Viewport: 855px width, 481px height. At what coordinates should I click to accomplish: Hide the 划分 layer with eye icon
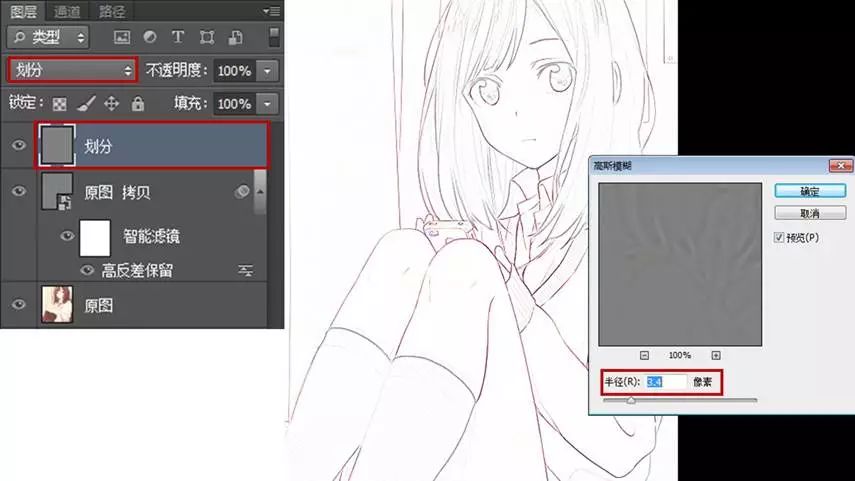(x=18, y=146)
